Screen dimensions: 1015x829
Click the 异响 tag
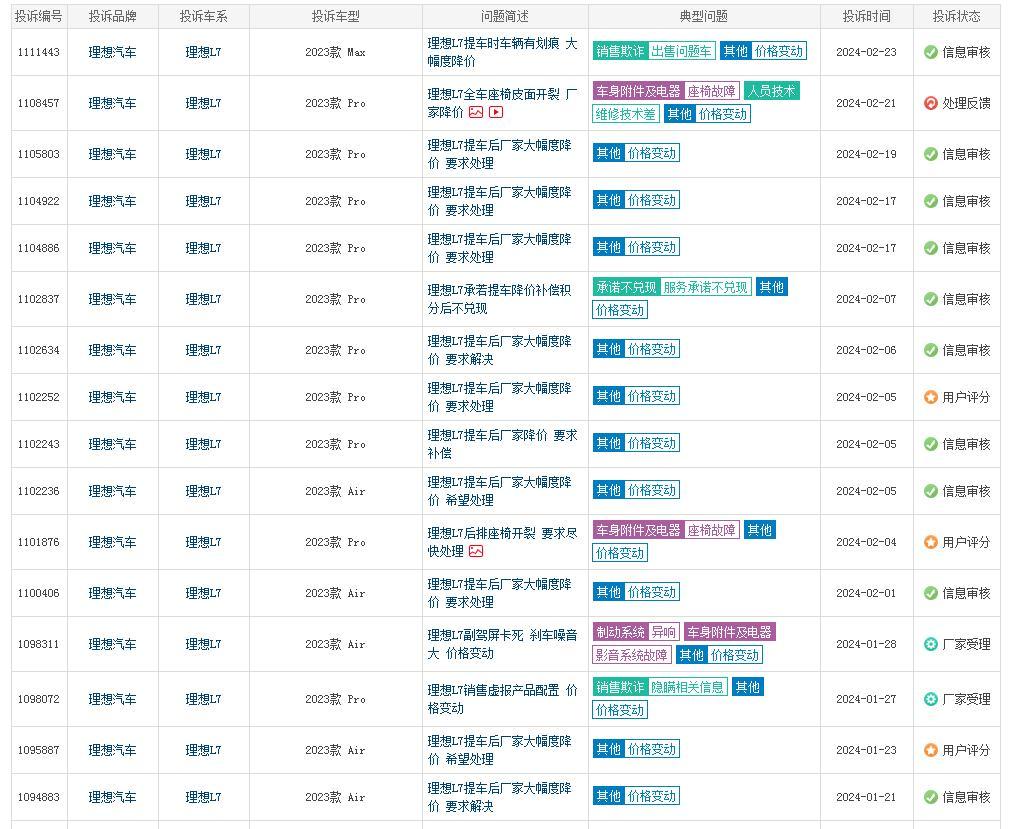click(664, 632)
